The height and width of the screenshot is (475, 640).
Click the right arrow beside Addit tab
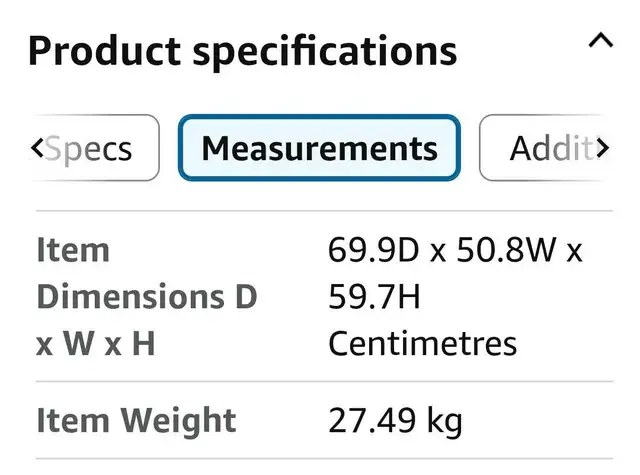point(602,148)
